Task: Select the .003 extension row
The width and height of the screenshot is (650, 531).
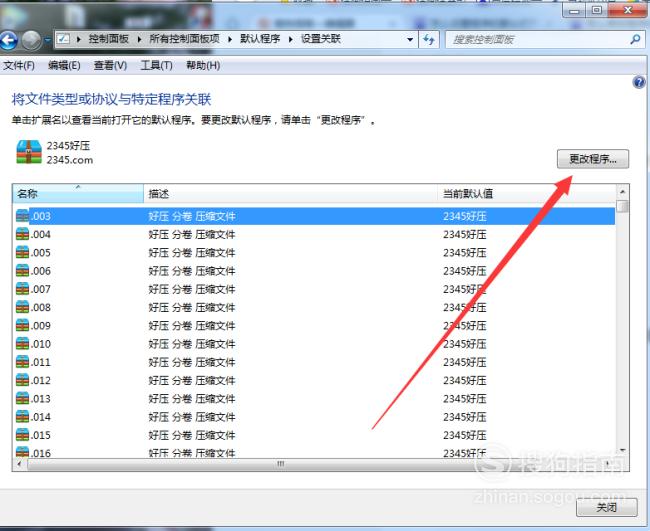Action: click(314, 216)
